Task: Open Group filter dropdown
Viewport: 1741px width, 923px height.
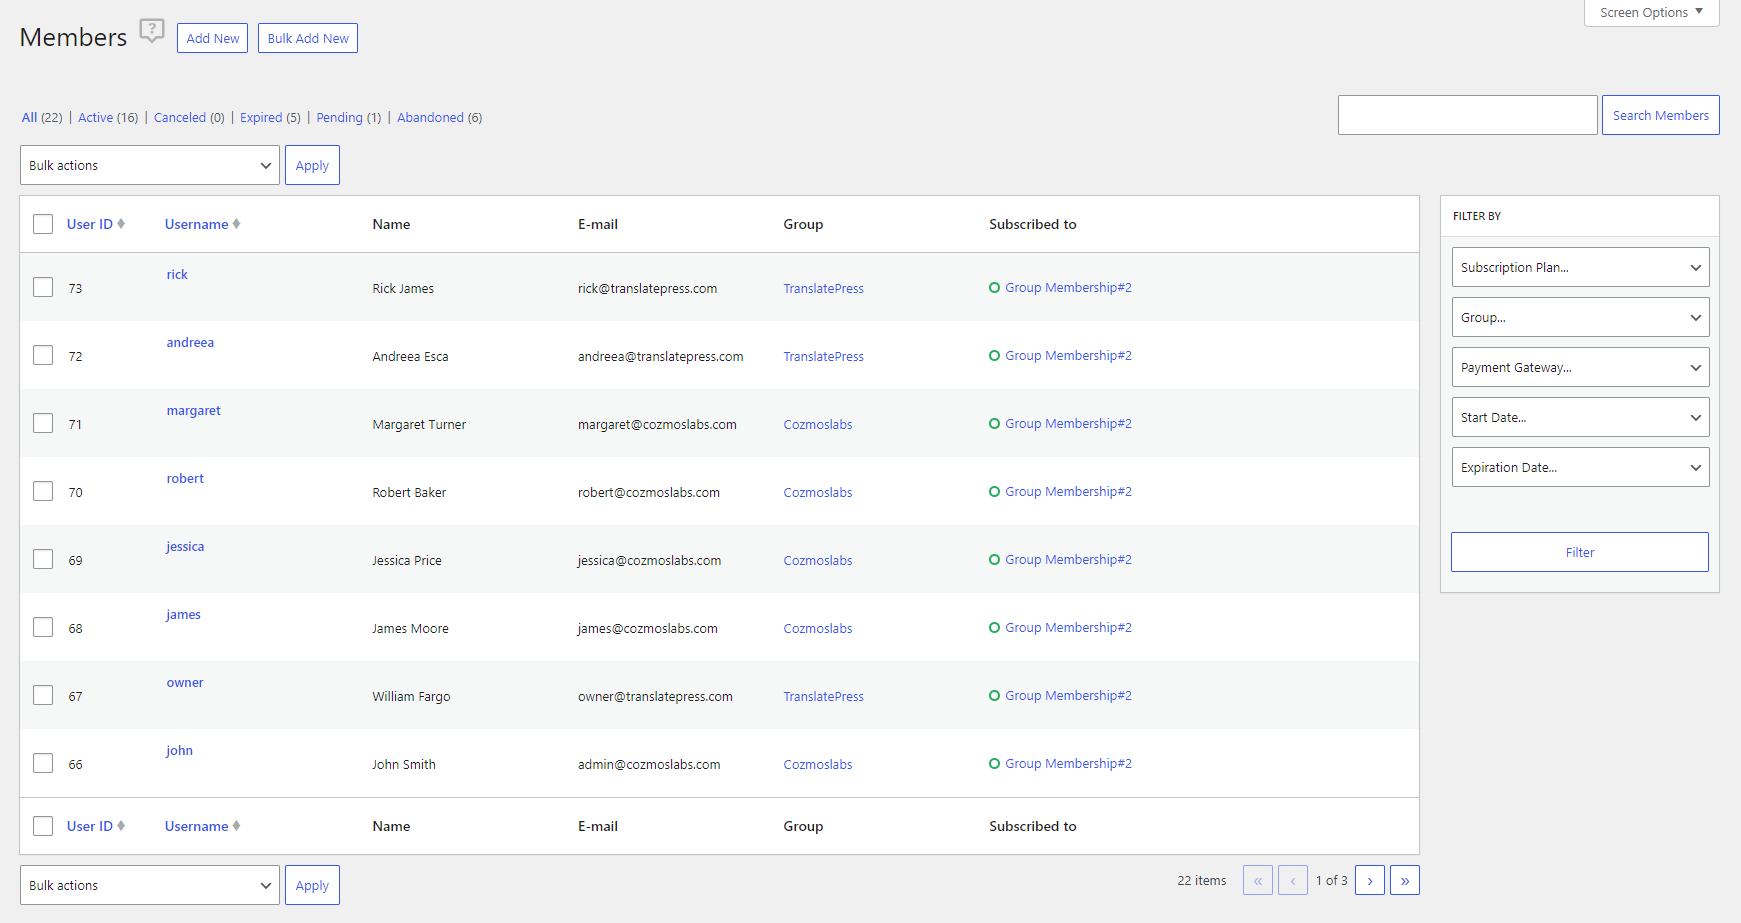Action: tap(1580, 317)
